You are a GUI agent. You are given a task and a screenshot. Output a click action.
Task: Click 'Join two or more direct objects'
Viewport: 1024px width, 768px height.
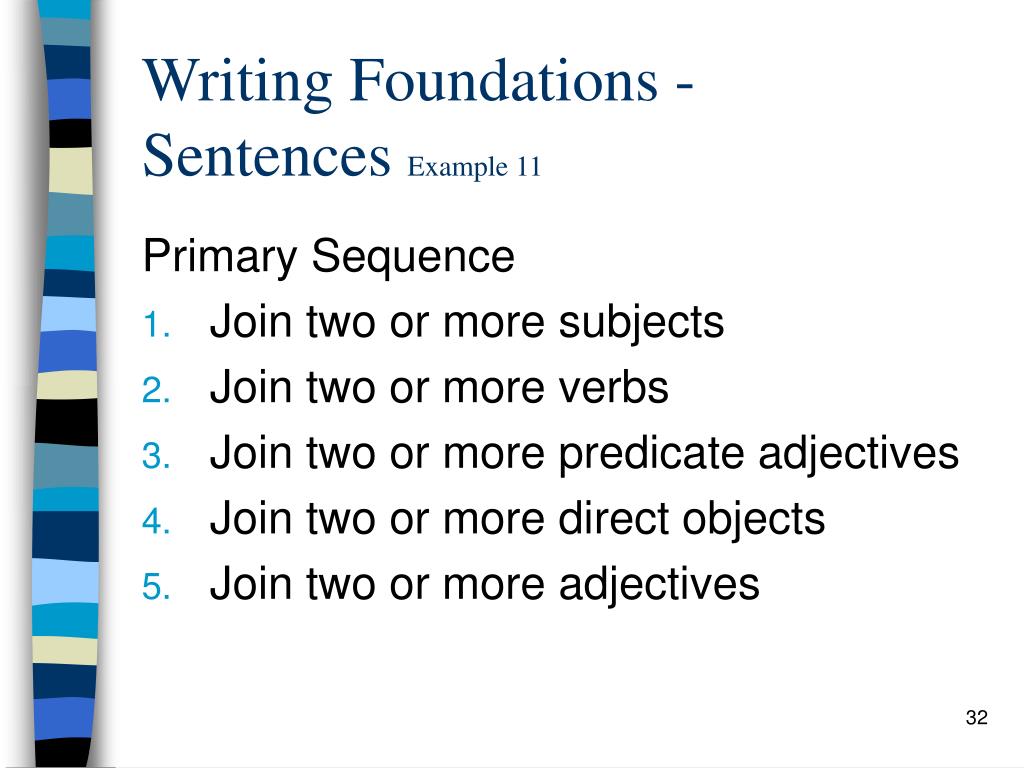tap(517, 519)
